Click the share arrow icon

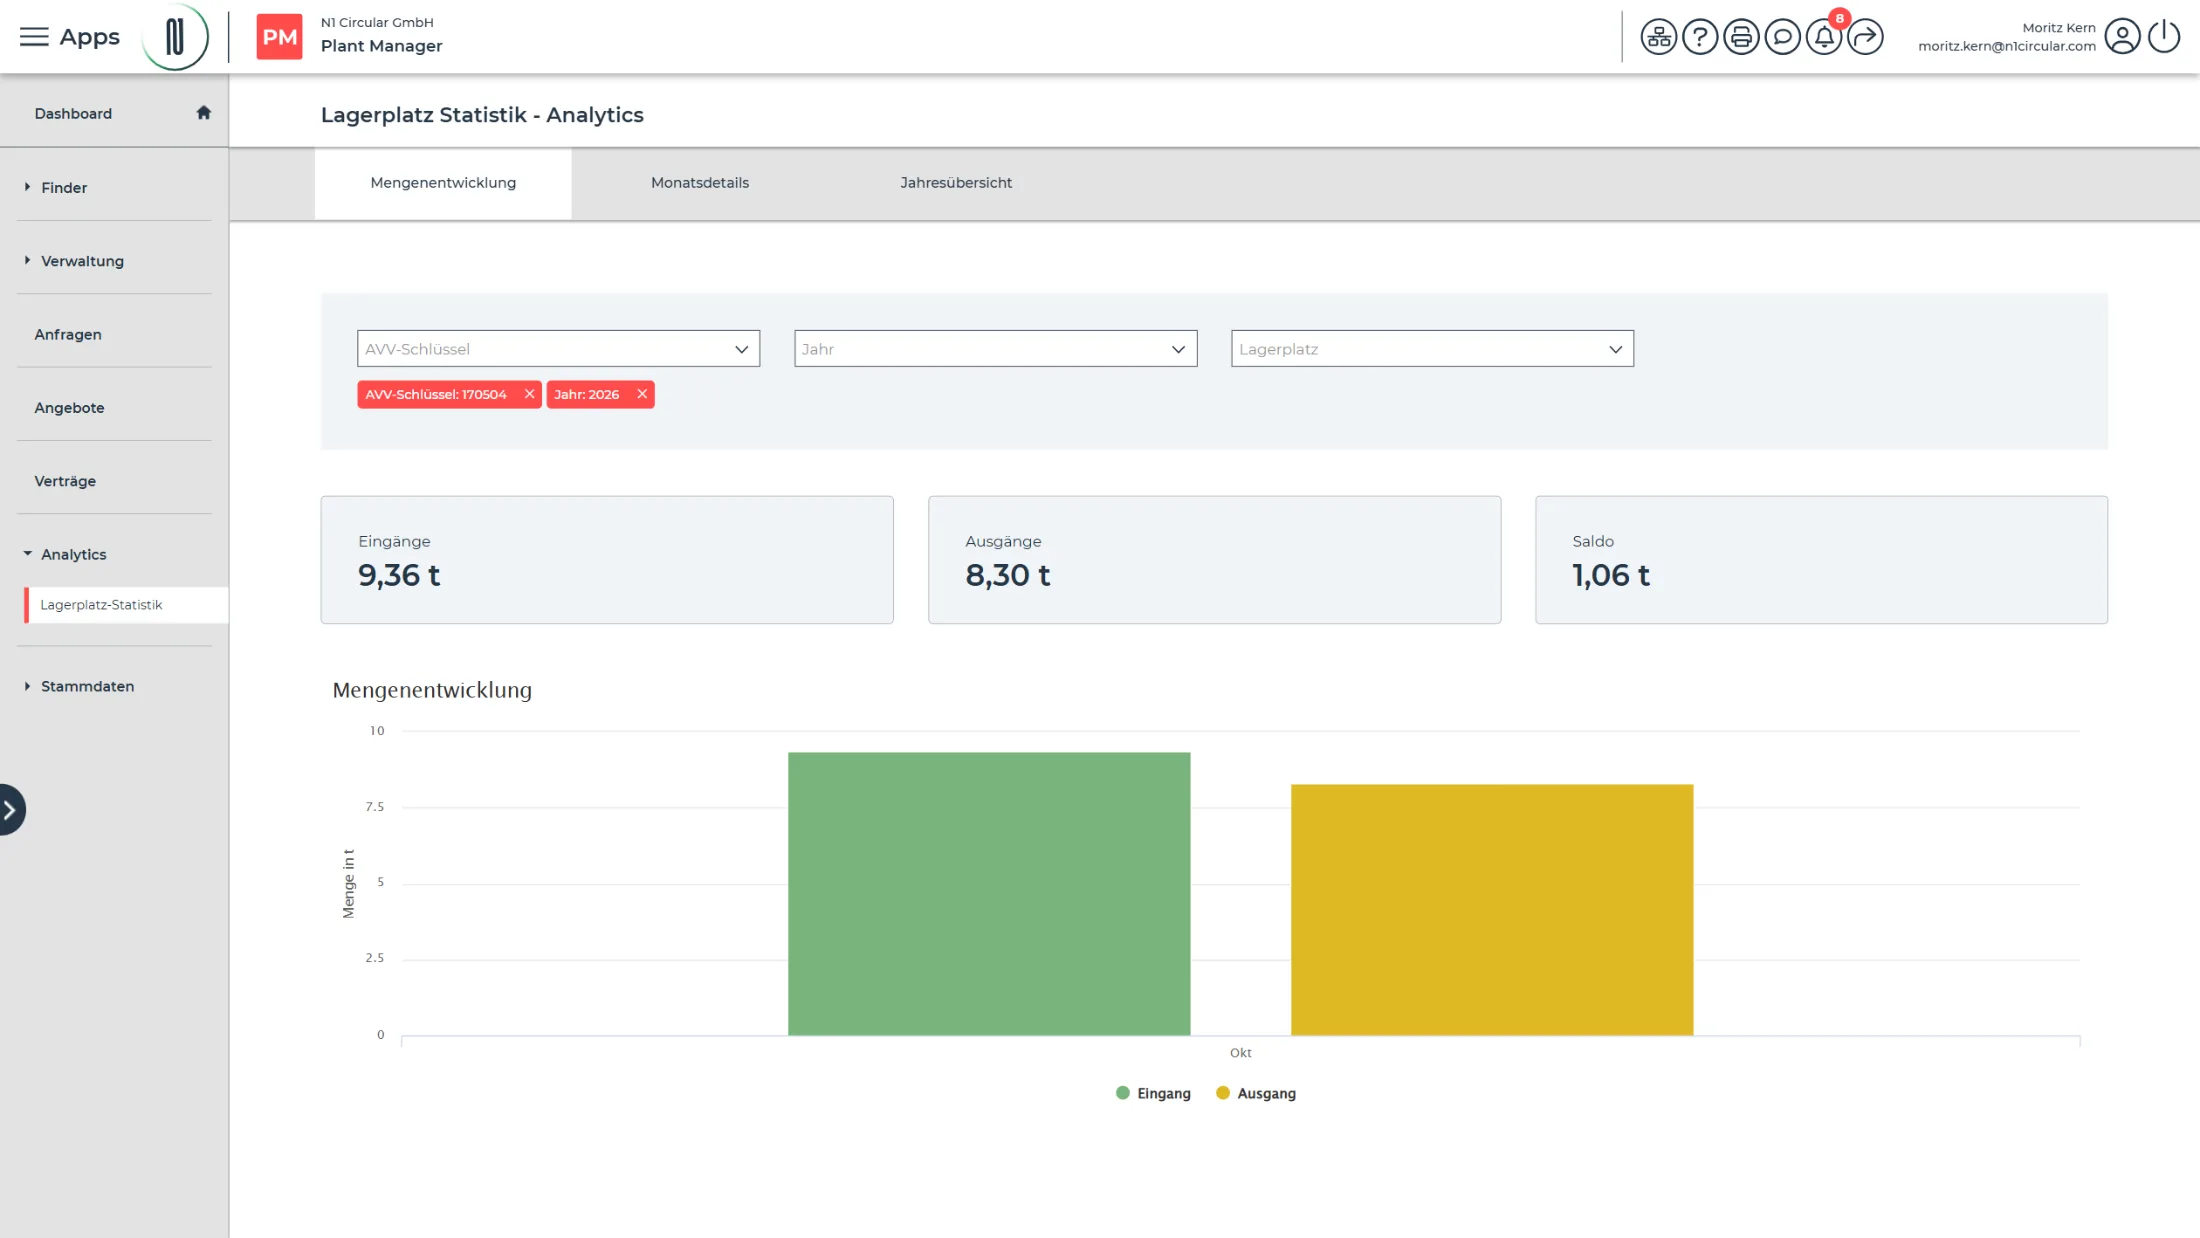click(x=1865, y=37)
